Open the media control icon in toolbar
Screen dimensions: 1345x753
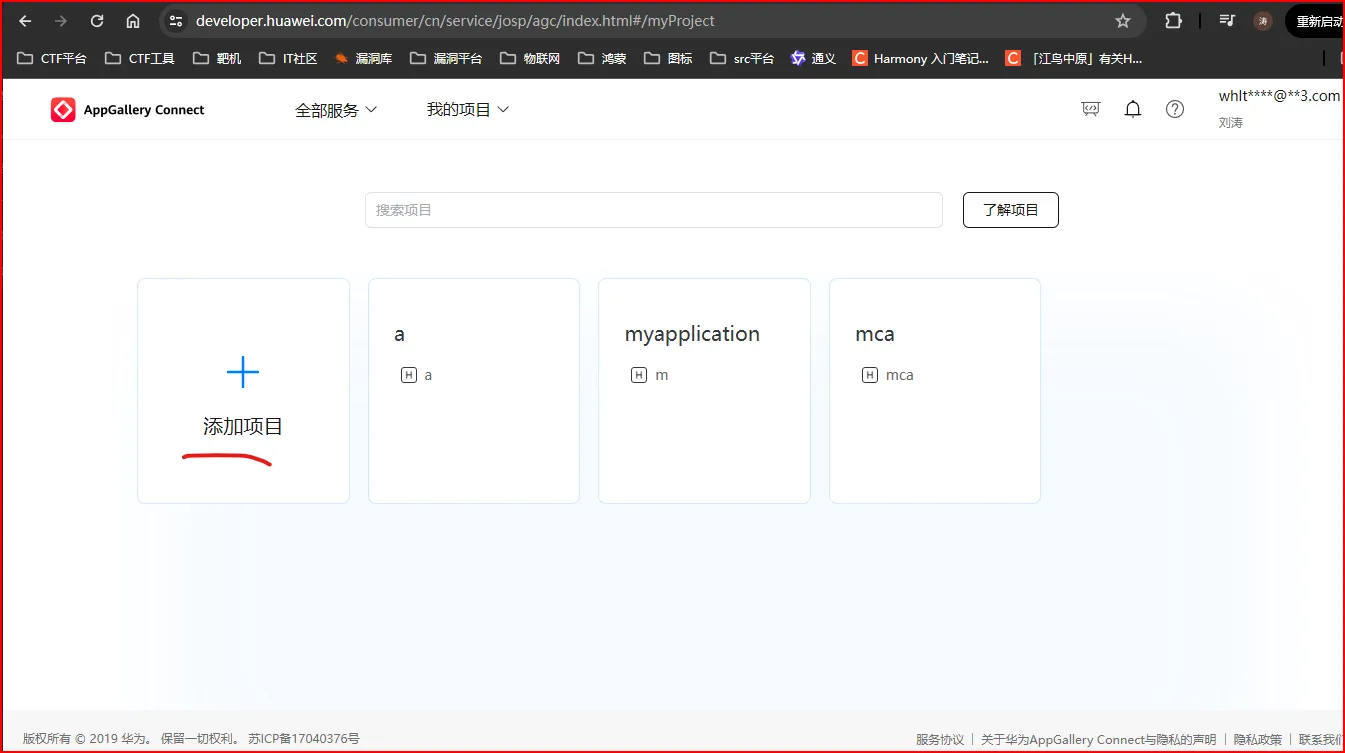[x=1227, y=21]
